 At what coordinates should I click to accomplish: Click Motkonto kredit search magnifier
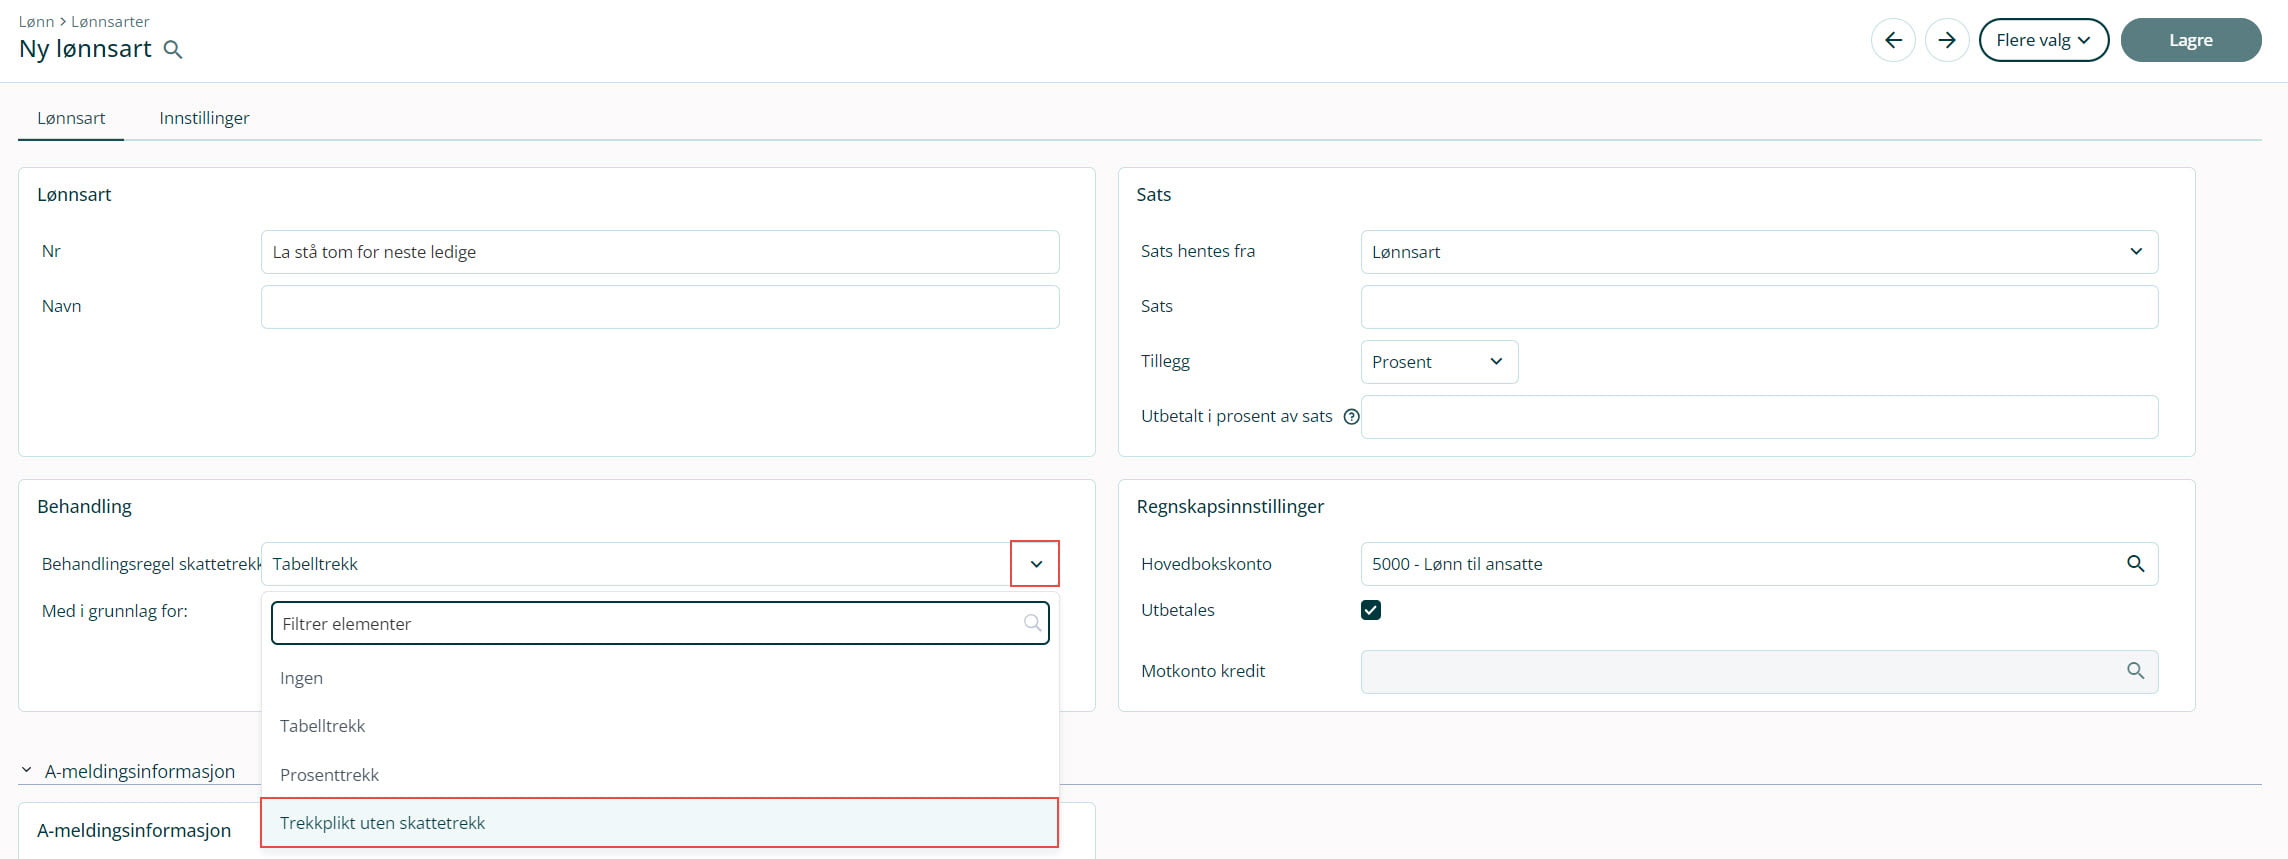click(x=2135, y=671)
